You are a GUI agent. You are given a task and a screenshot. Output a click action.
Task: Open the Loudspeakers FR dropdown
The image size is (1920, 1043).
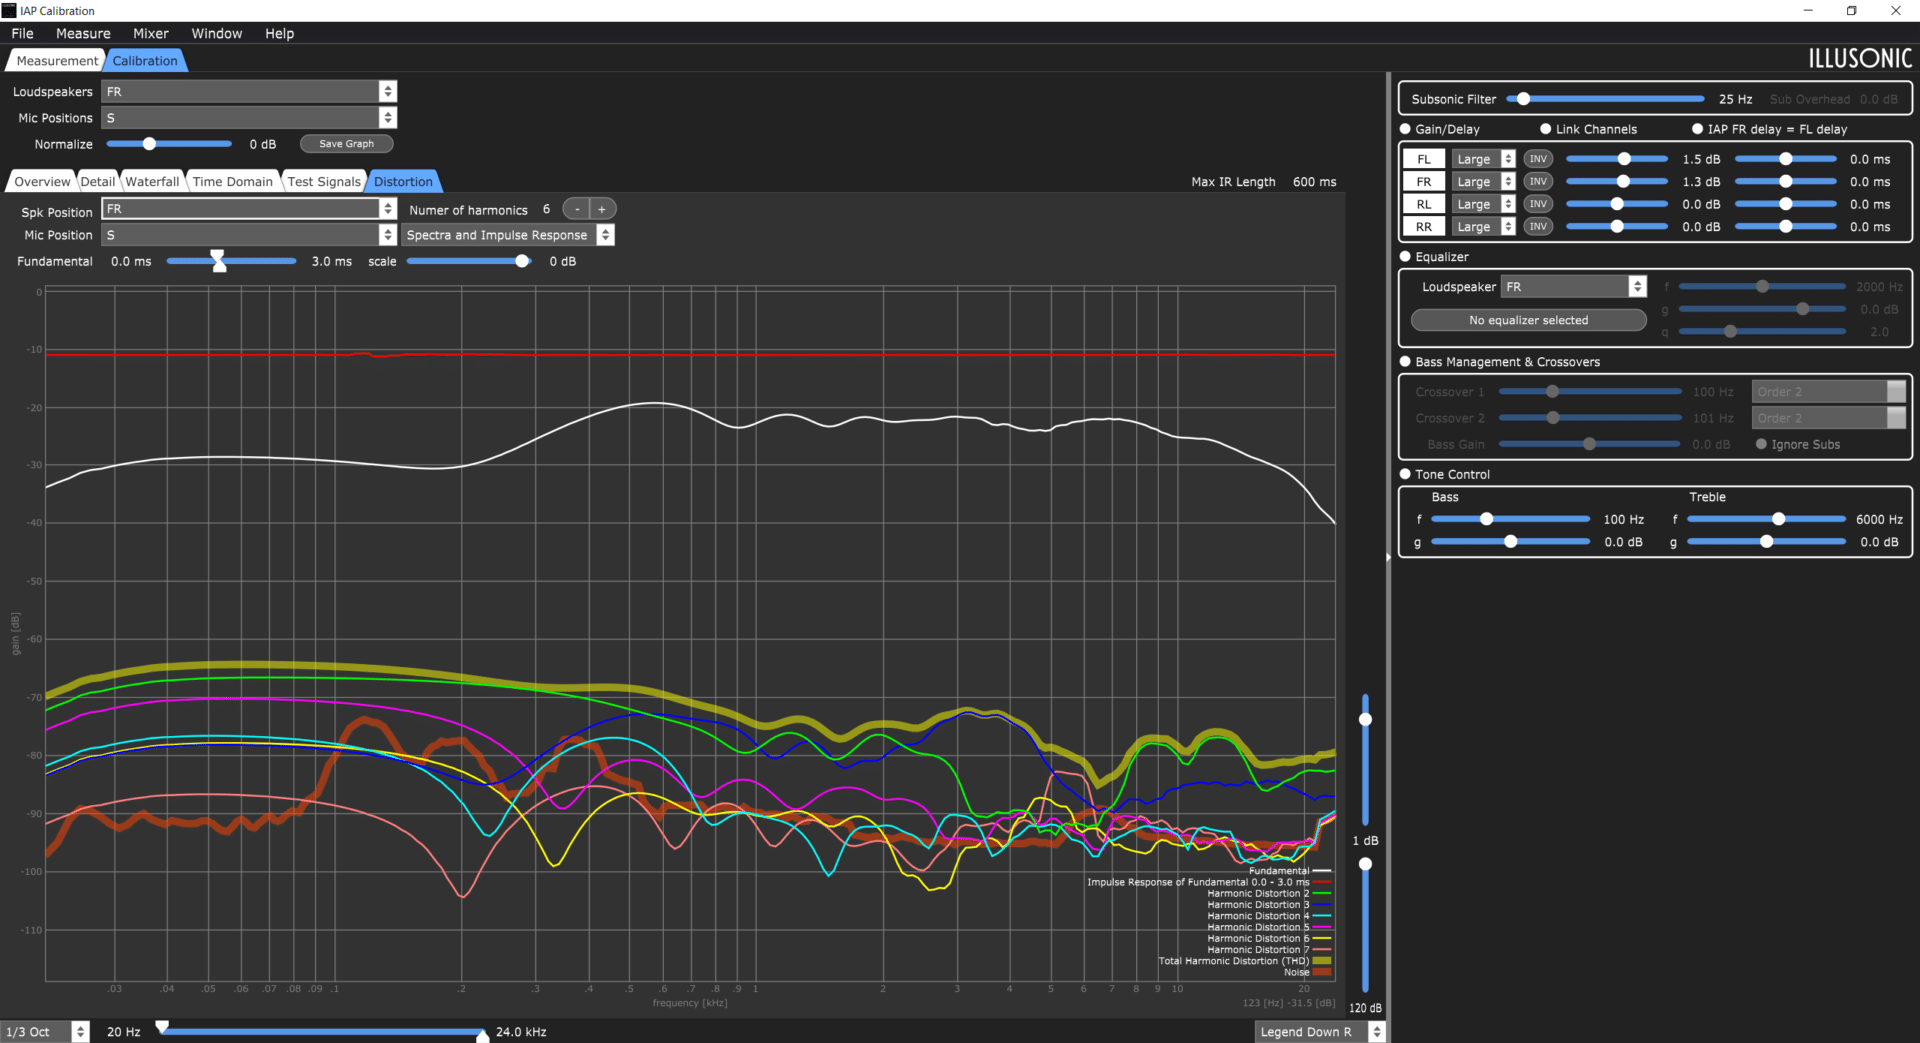pyautogui.click(x=249, y=91)
